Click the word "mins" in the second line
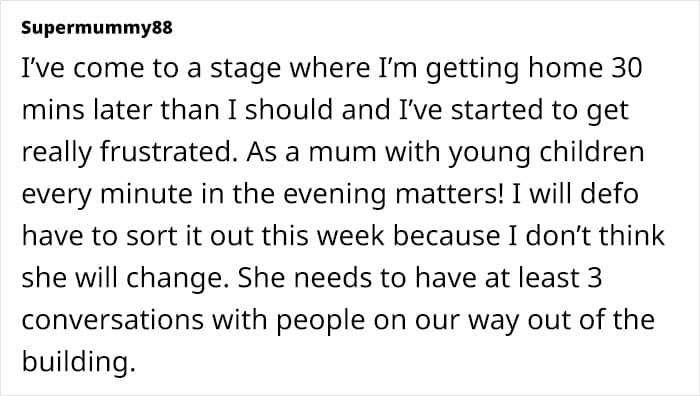The height and width of the screenshot is (396, 700). click(53, 110)
